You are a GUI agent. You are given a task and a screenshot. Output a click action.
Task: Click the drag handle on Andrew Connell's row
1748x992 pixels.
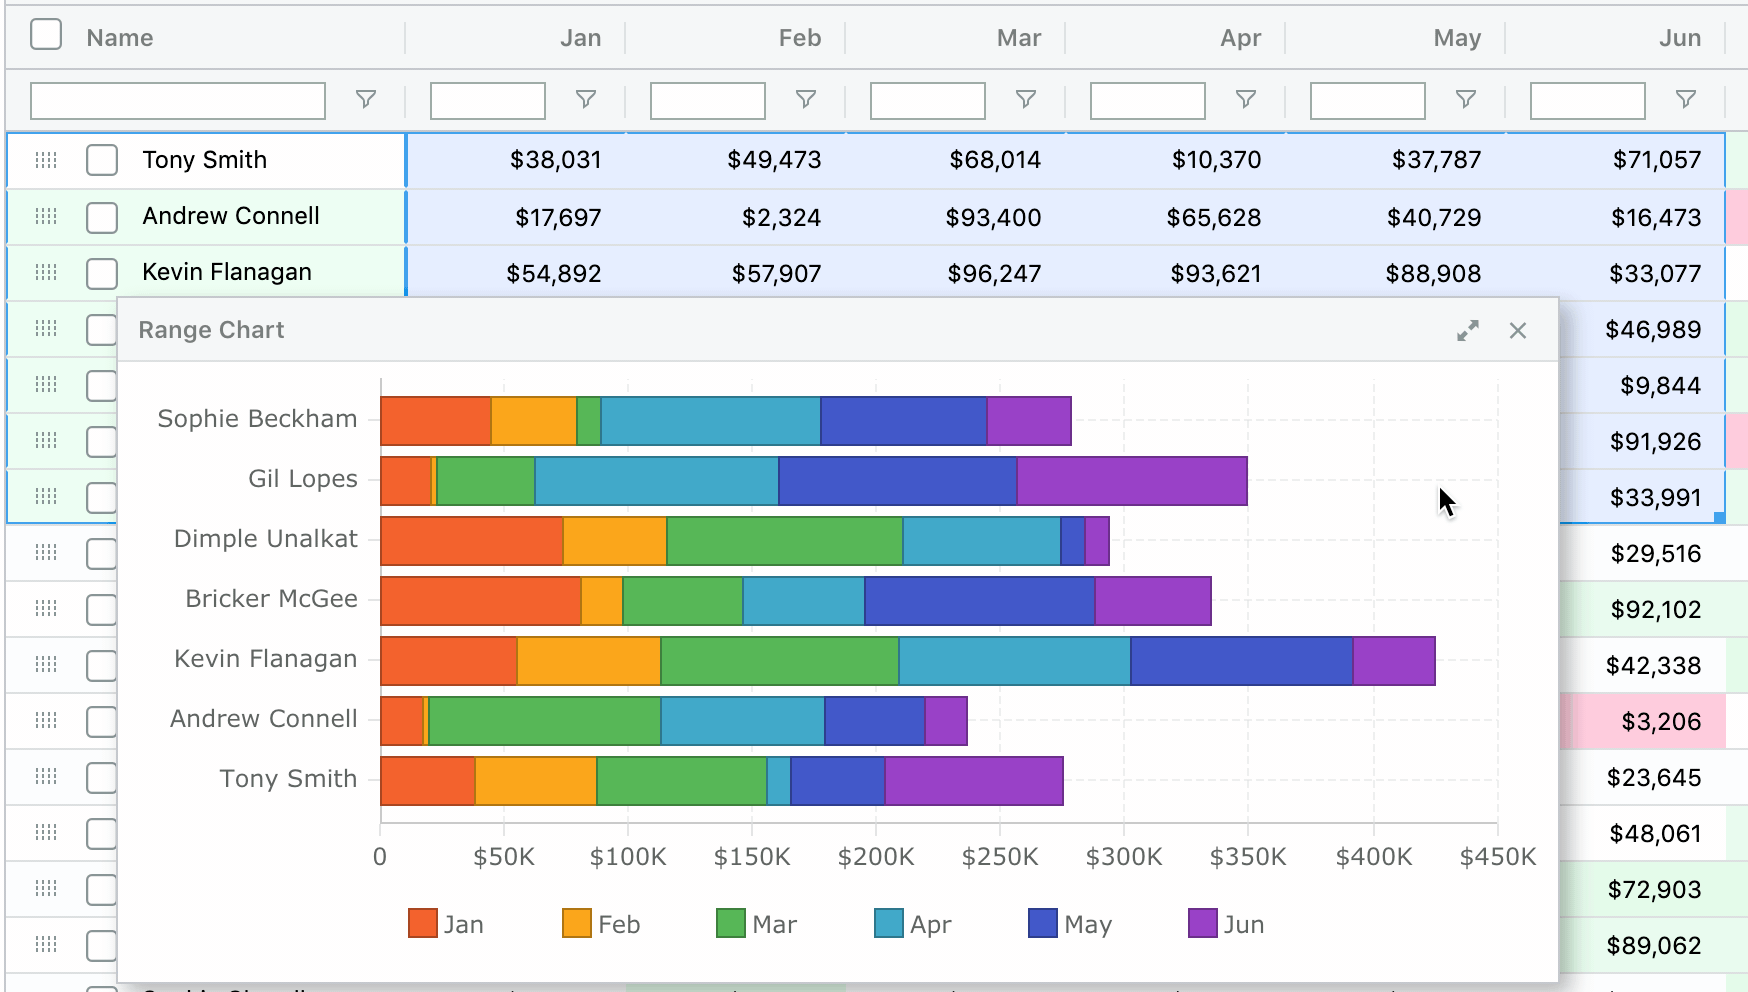pos(46,216)
